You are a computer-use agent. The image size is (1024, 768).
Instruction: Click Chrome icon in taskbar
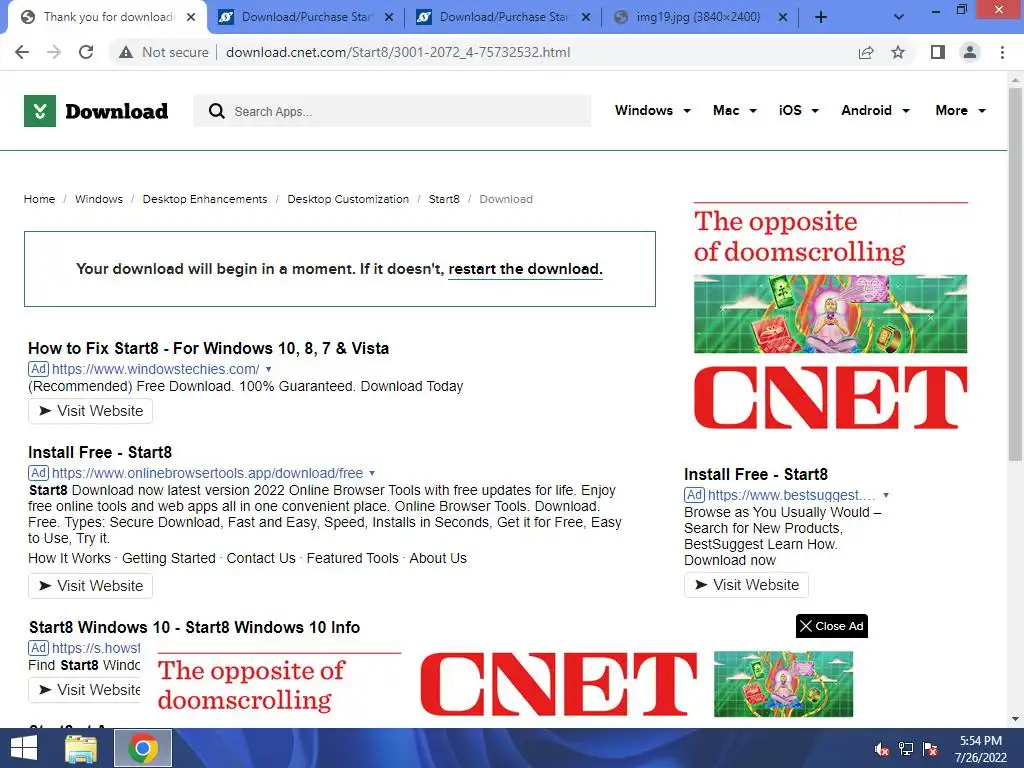143,748
